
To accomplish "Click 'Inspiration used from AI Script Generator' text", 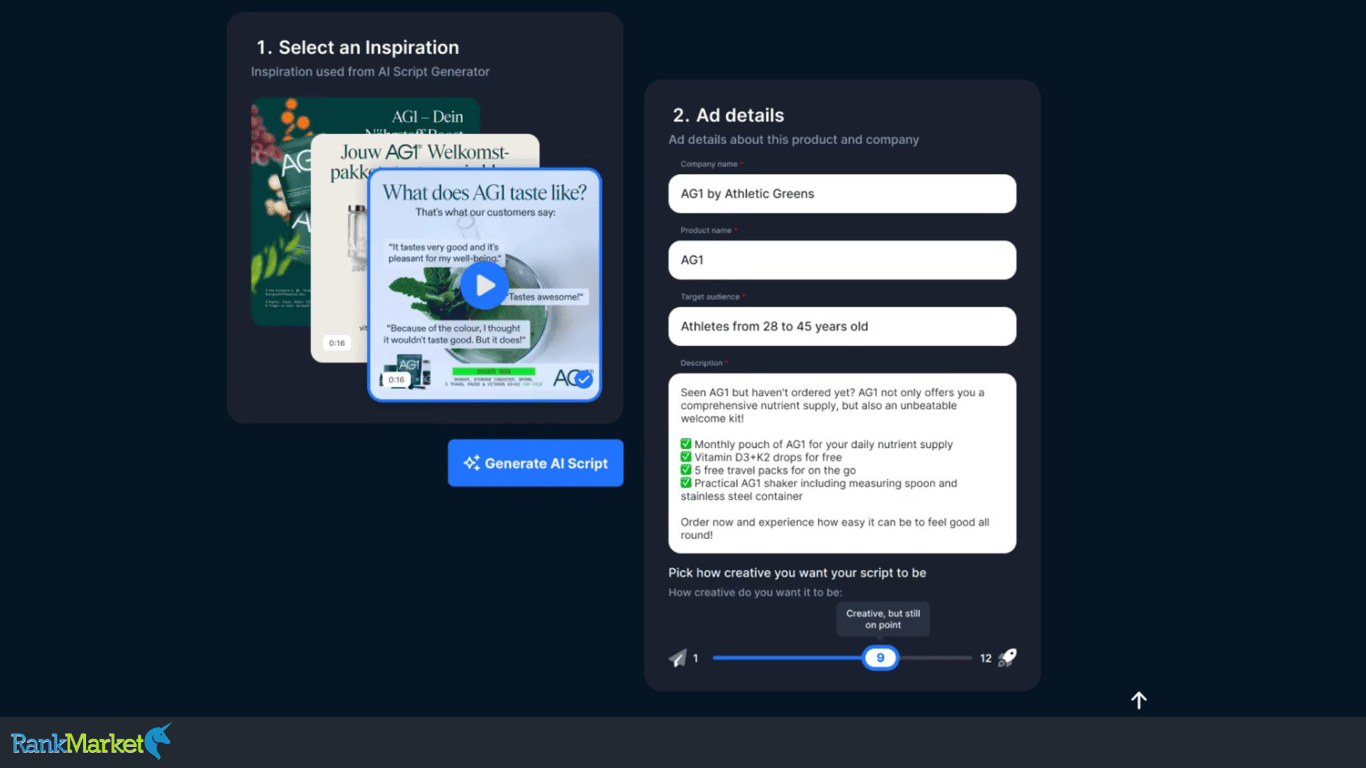I will click(370, 72).
